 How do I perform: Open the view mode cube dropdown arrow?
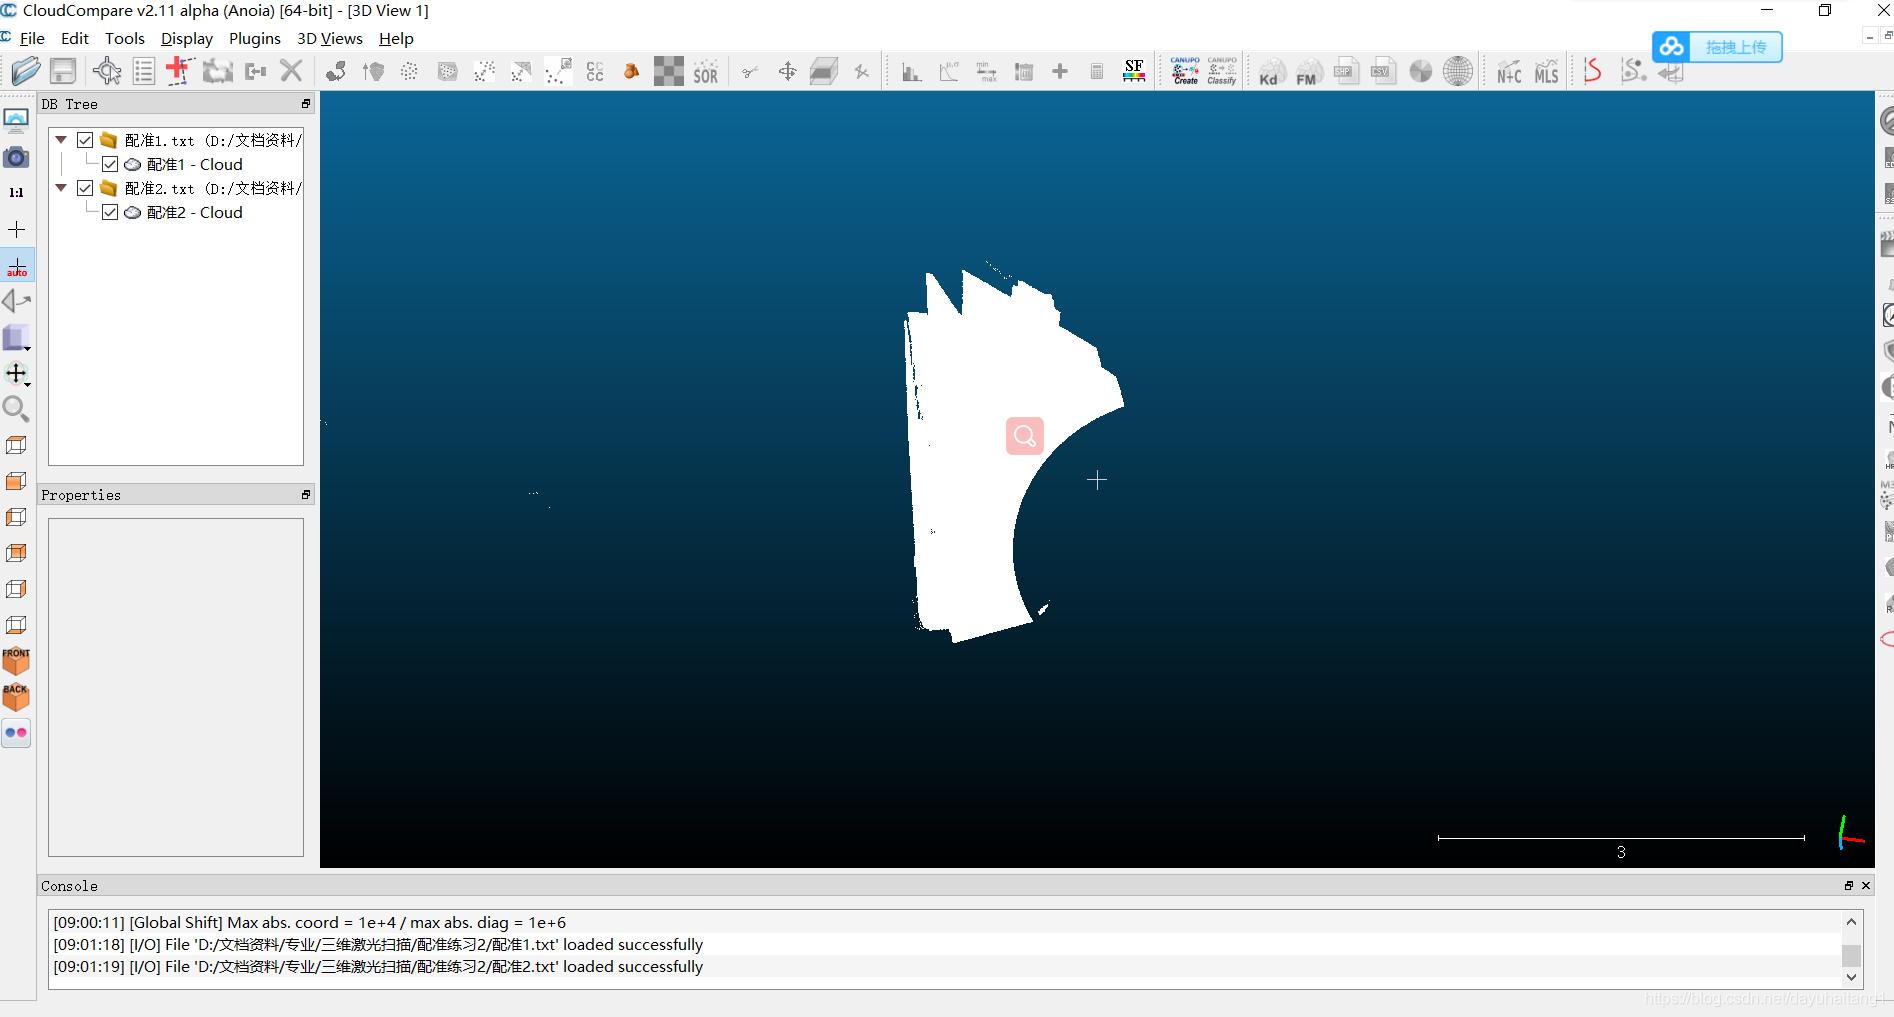28,349
